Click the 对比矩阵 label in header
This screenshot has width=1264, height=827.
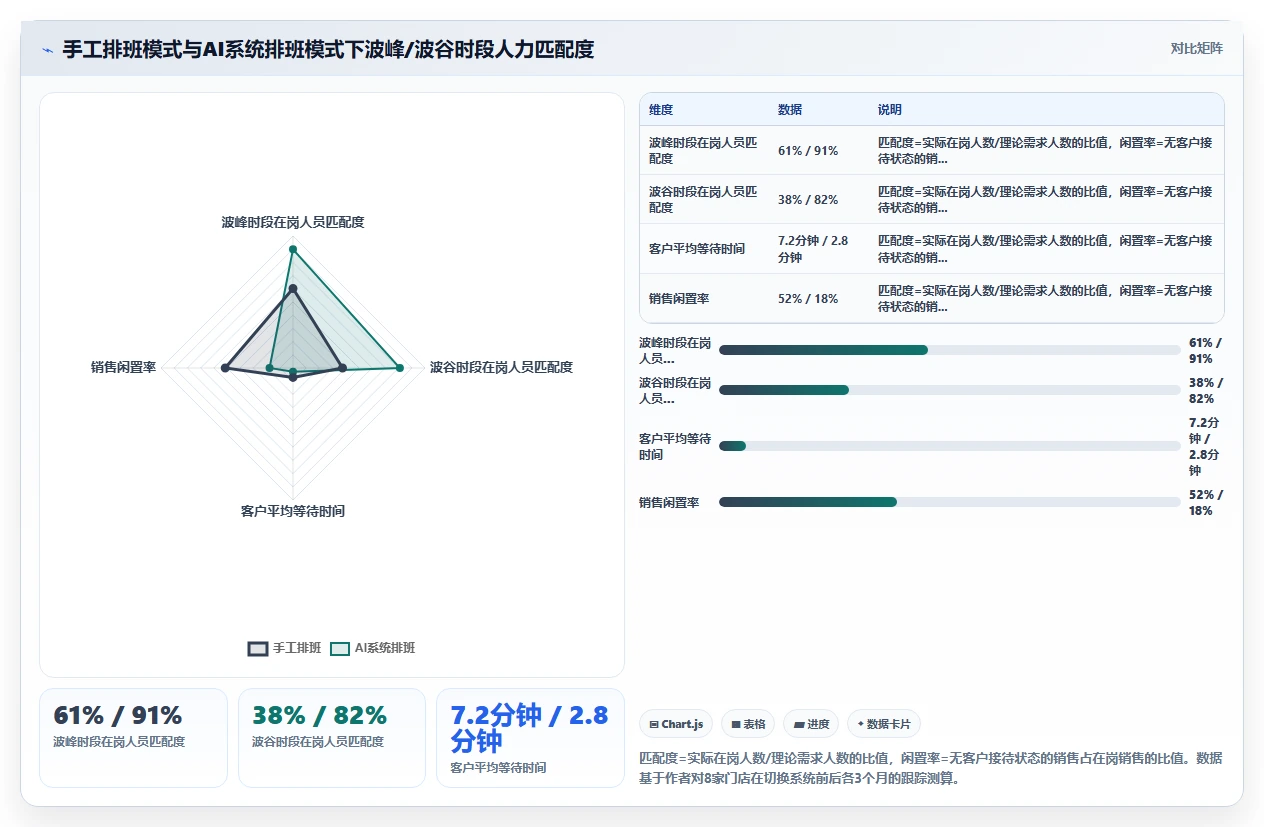(1196, 48)
